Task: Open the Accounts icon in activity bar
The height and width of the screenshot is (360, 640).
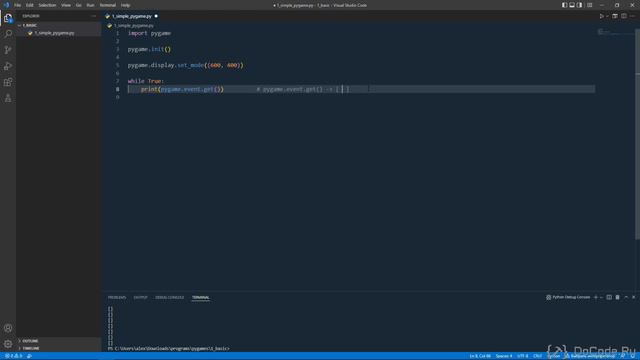Action: click(x=8, y=328)
